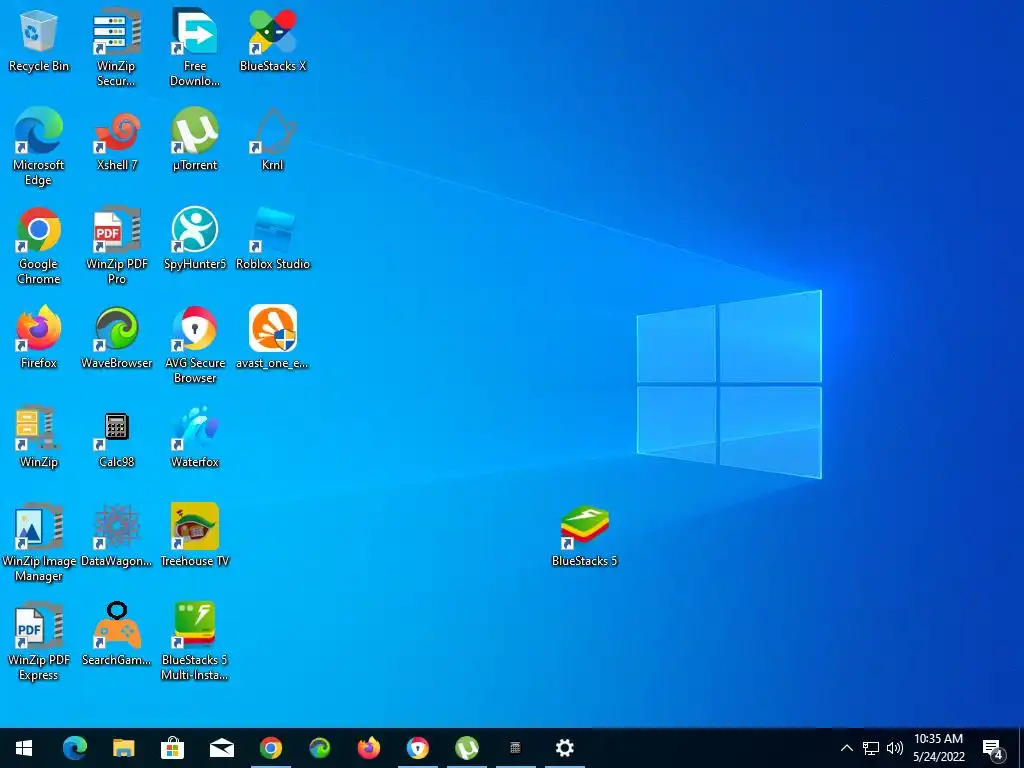Select AVG Secure Browser desktop icon
1024x768 pixels.
pos(195,344)
